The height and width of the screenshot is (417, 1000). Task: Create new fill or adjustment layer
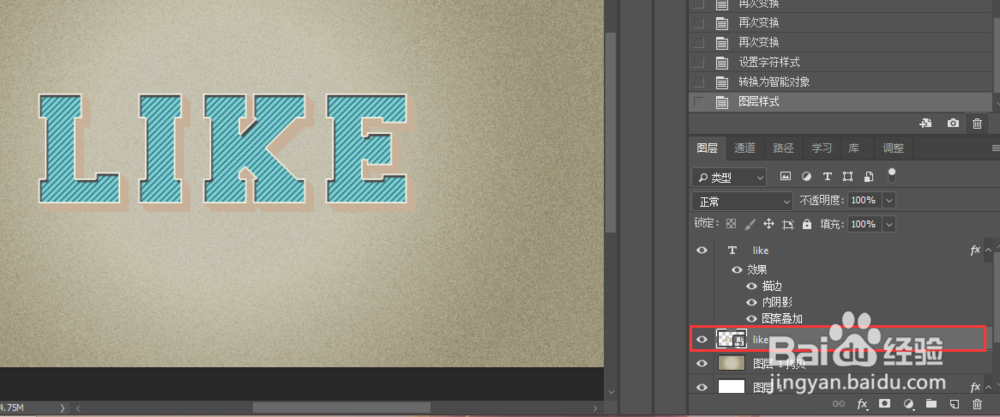pos(909,404)
